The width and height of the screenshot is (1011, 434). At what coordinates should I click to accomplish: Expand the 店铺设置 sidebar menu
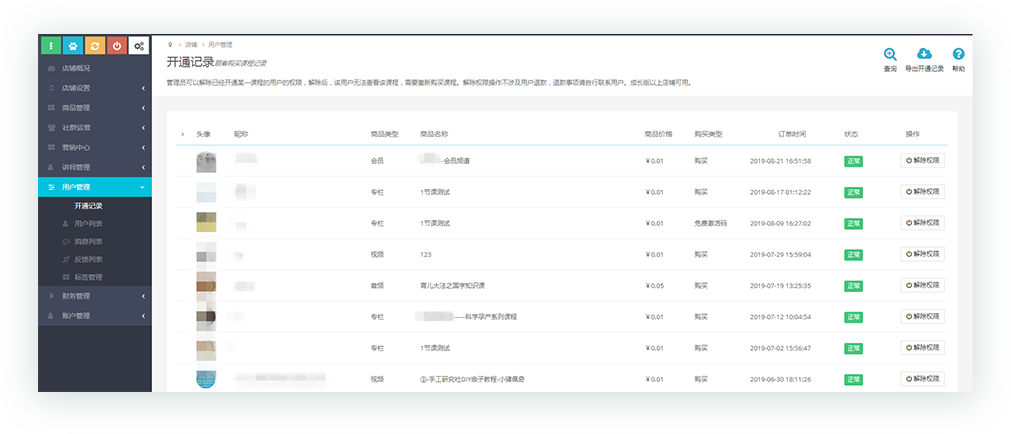[95, 88]
